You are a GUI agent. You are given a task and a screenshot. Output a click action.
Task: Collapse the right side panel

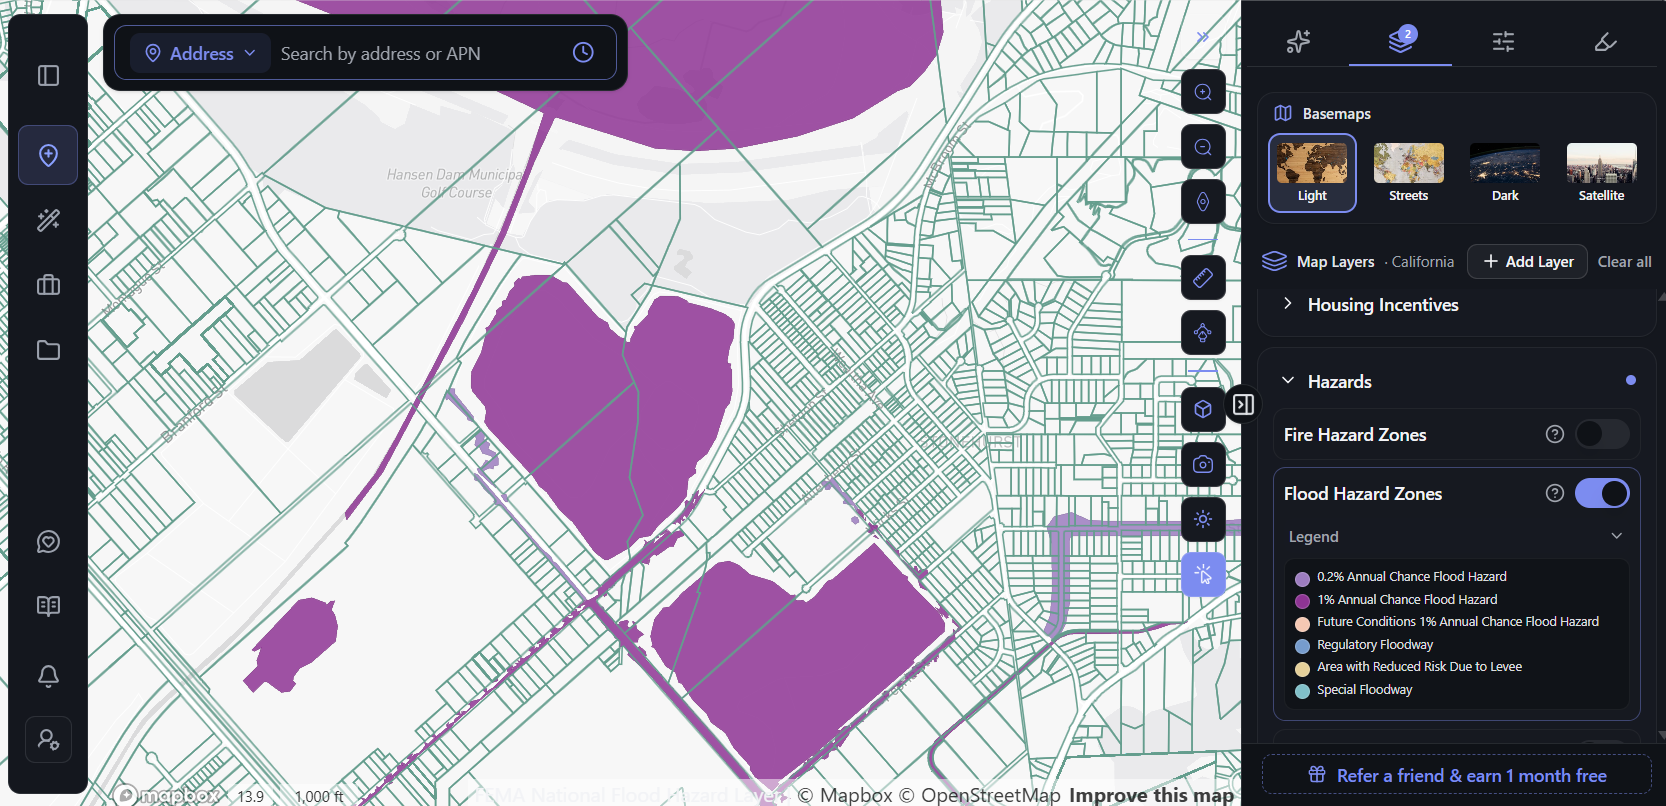point(1243,404)
